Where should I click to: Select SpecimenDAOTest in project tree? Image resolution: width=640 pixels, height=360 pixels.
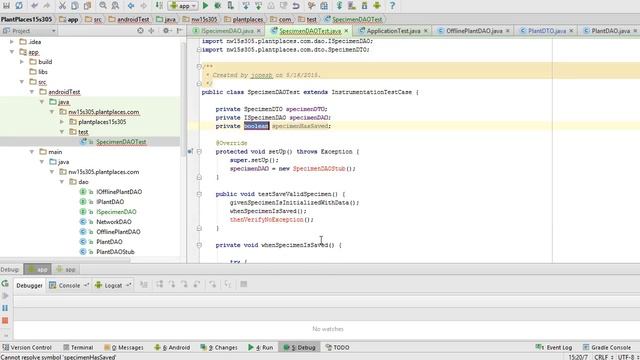(121, 142)
